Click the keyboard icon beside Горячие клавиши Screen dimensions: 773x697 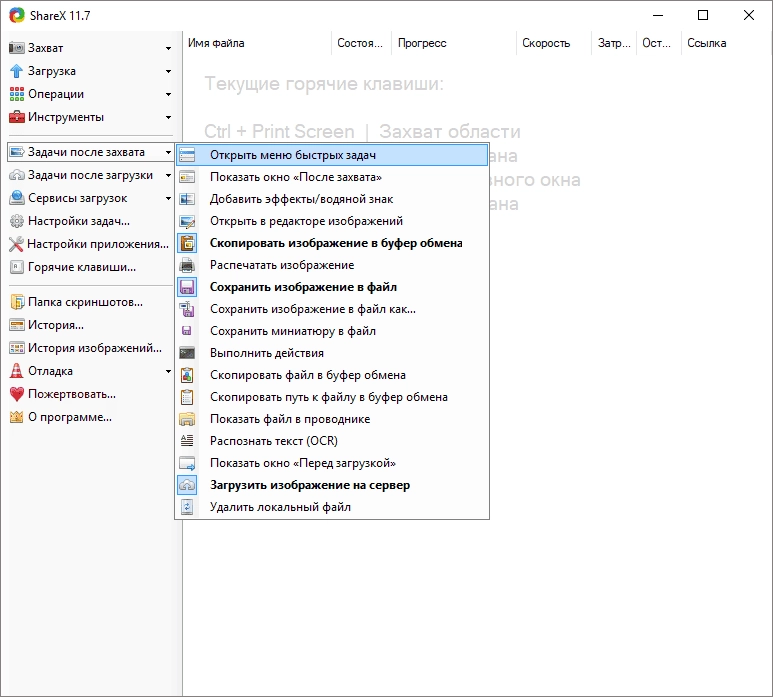click(x=17, y=267)
